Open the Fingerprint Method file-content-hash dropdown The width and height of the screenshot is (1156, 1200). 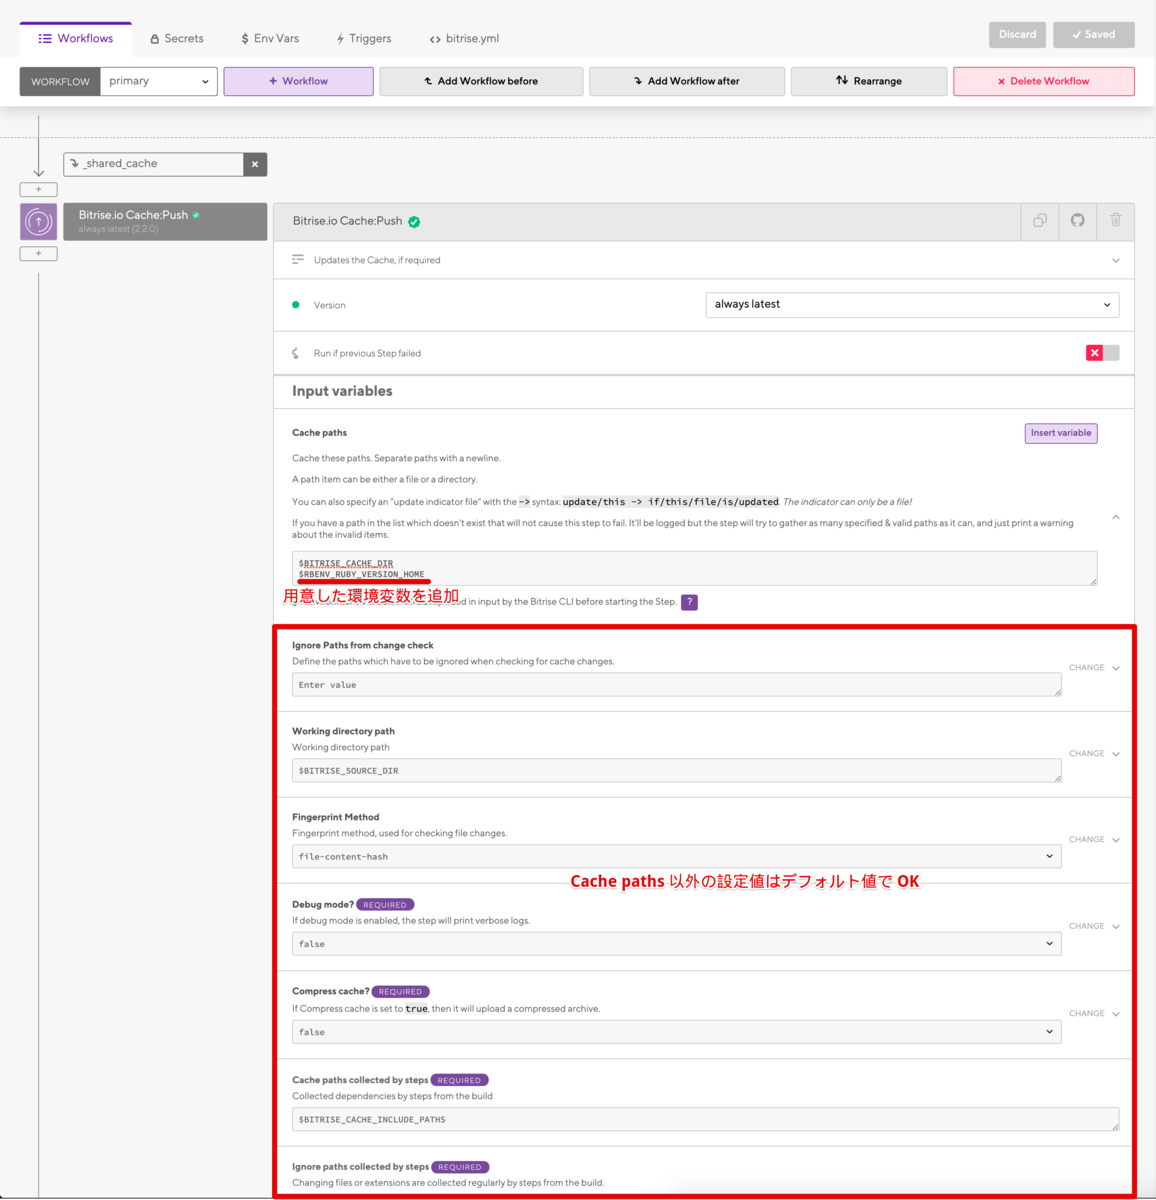[676, 857]
